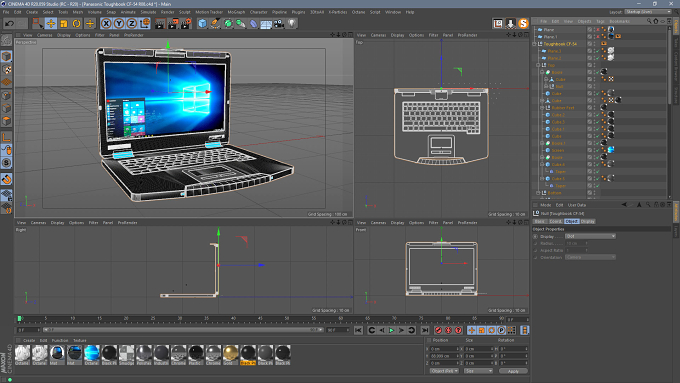Click Make Editable icon in left palette

pos(7,40)
